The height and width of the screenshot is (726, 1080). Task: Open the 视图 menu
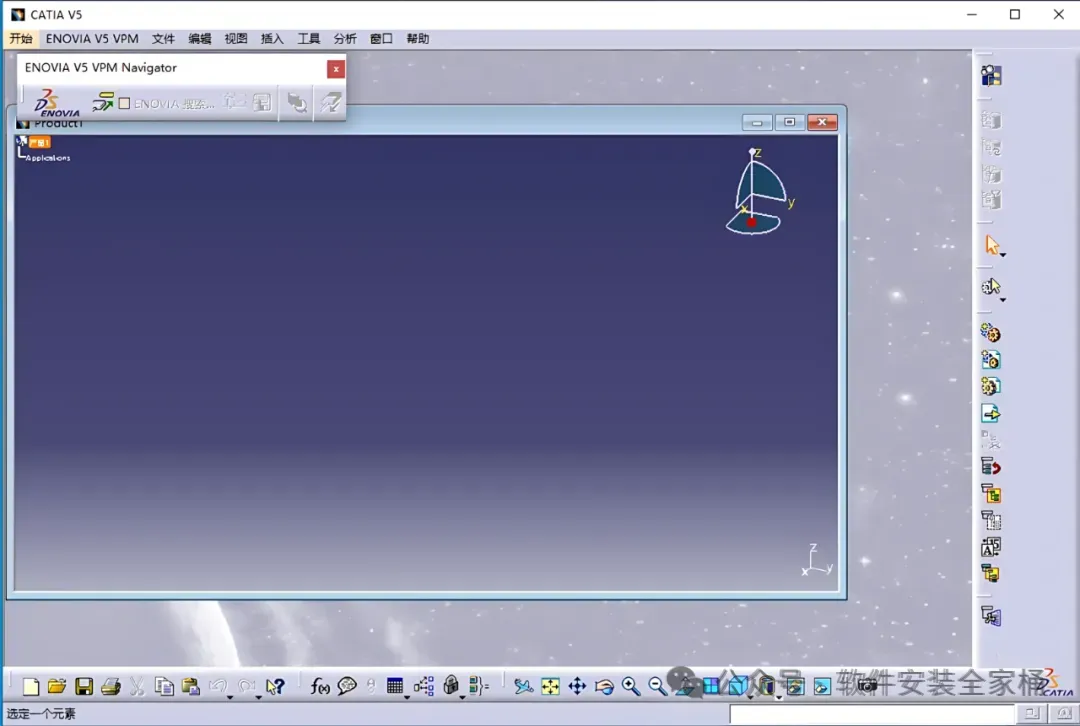click(236, 39)
